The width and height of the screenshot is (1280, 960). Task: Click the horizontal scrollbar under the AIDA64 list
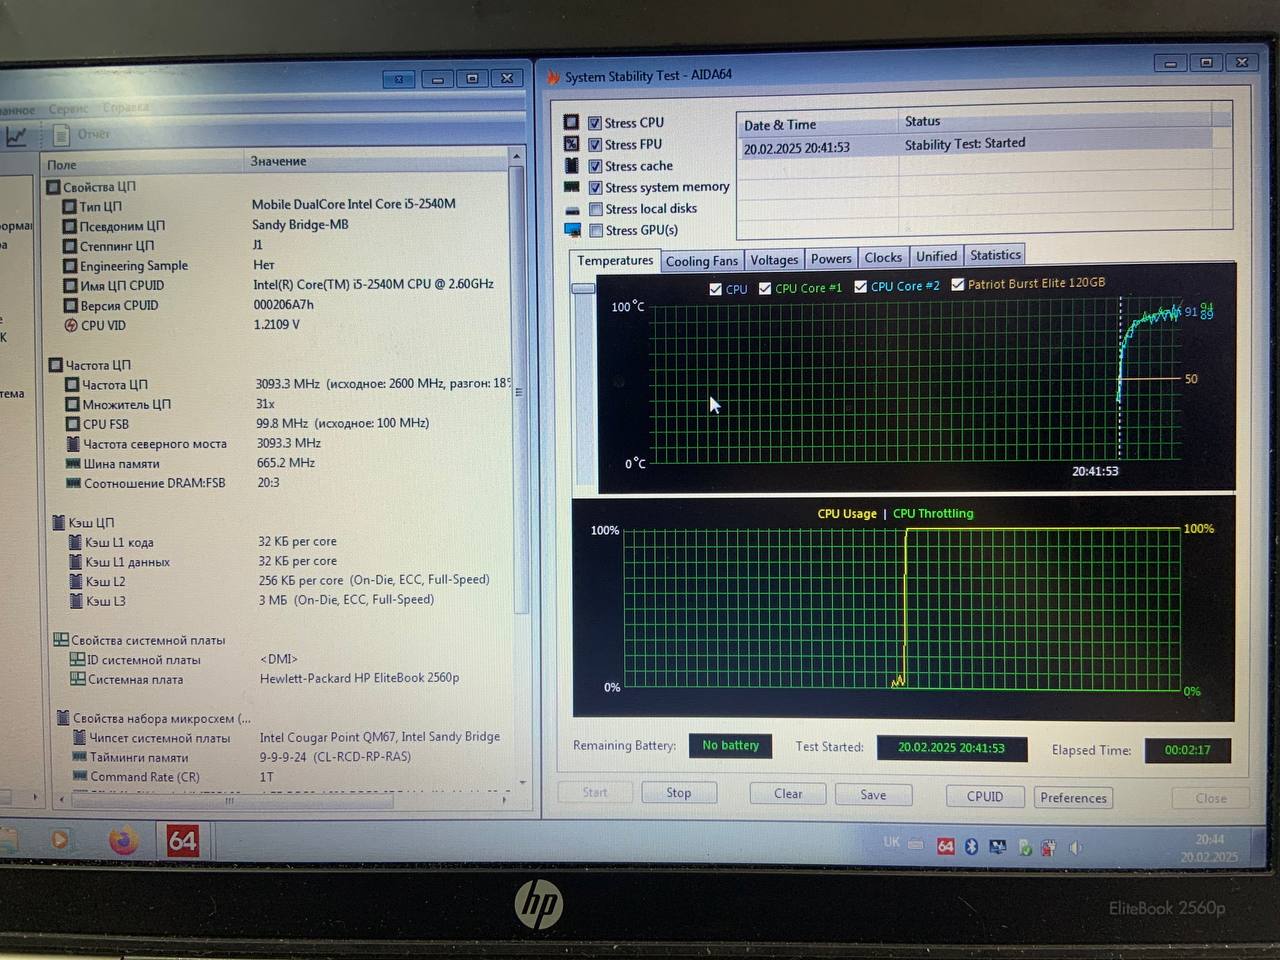click(230, 801)
